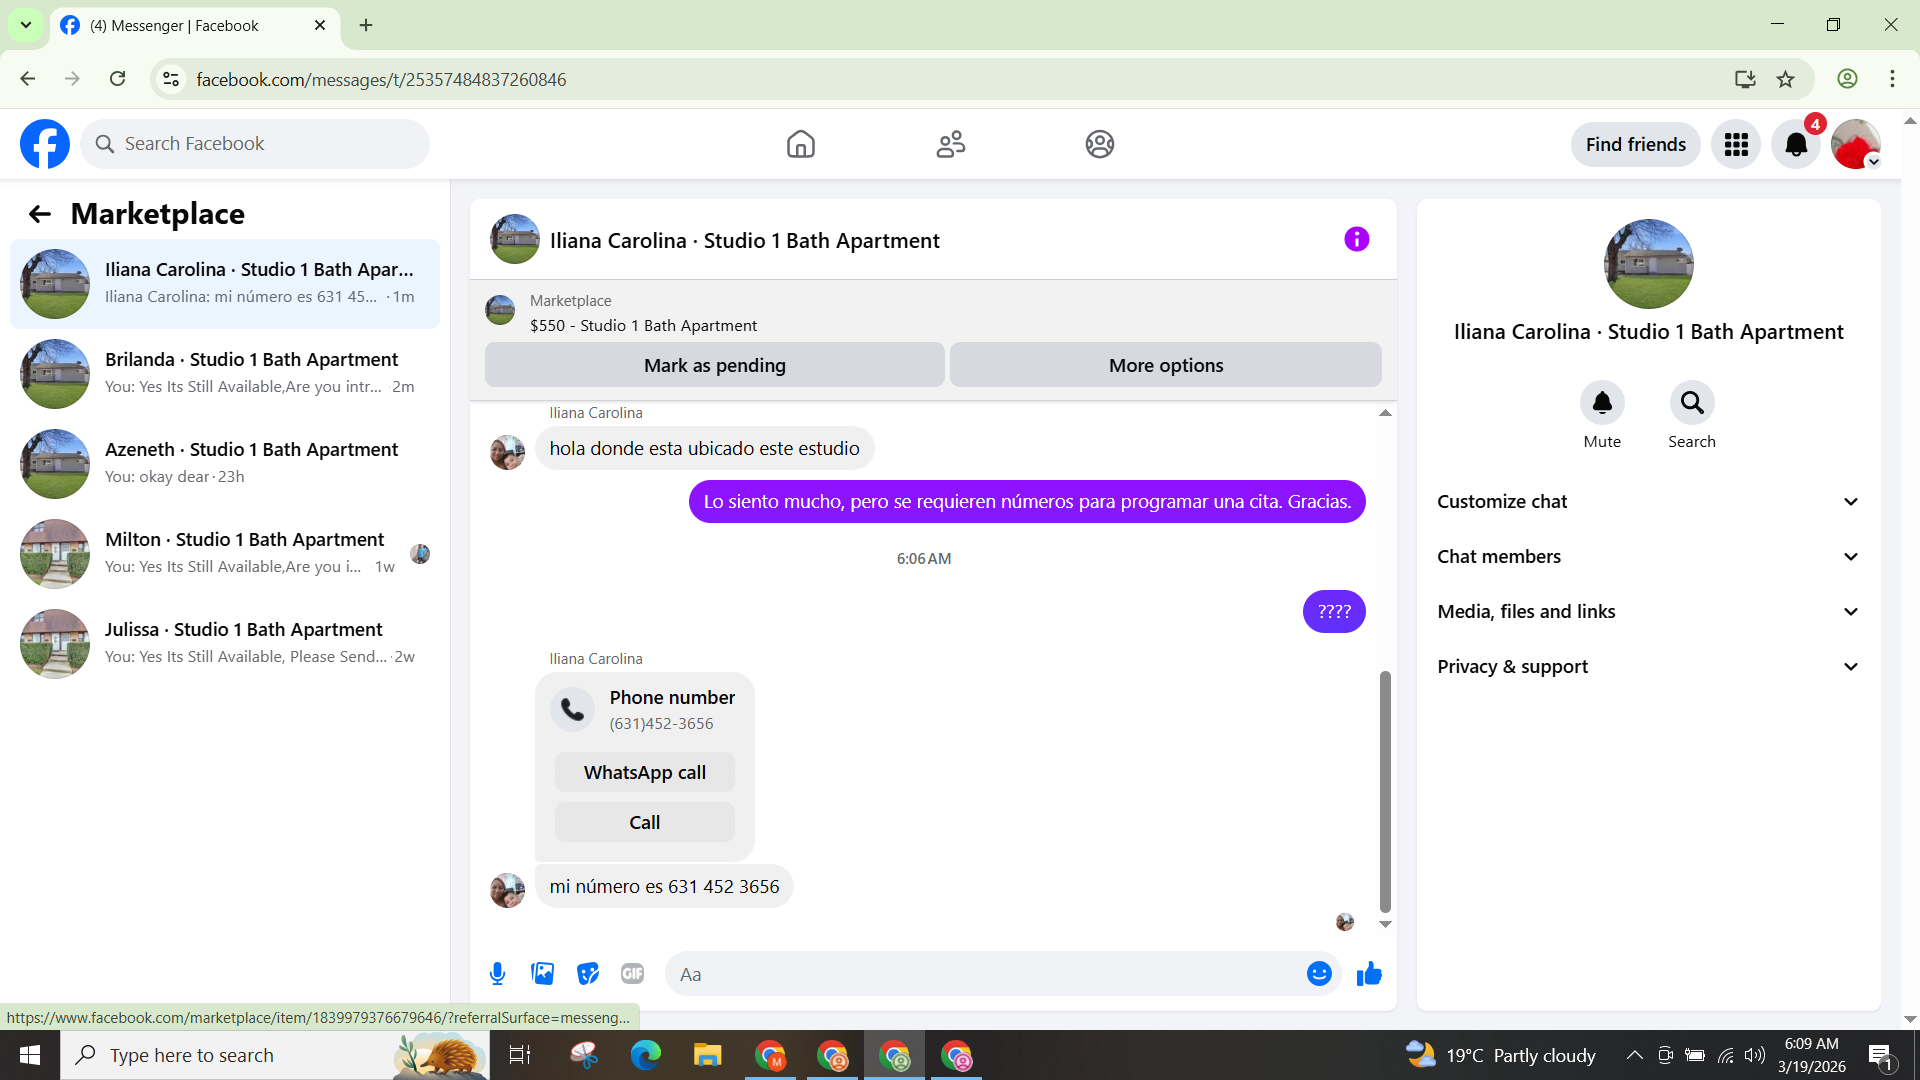Viewport: 1920px width, 1080px height.
Task: Open the emoji picker in message box
Action: coord(1319,974)
